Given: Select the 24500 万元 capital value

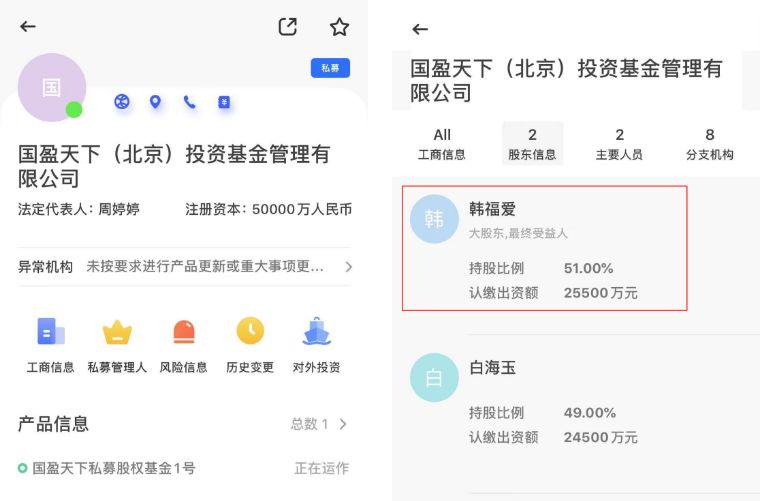Looking at the screenshot, I should (601, 438).
